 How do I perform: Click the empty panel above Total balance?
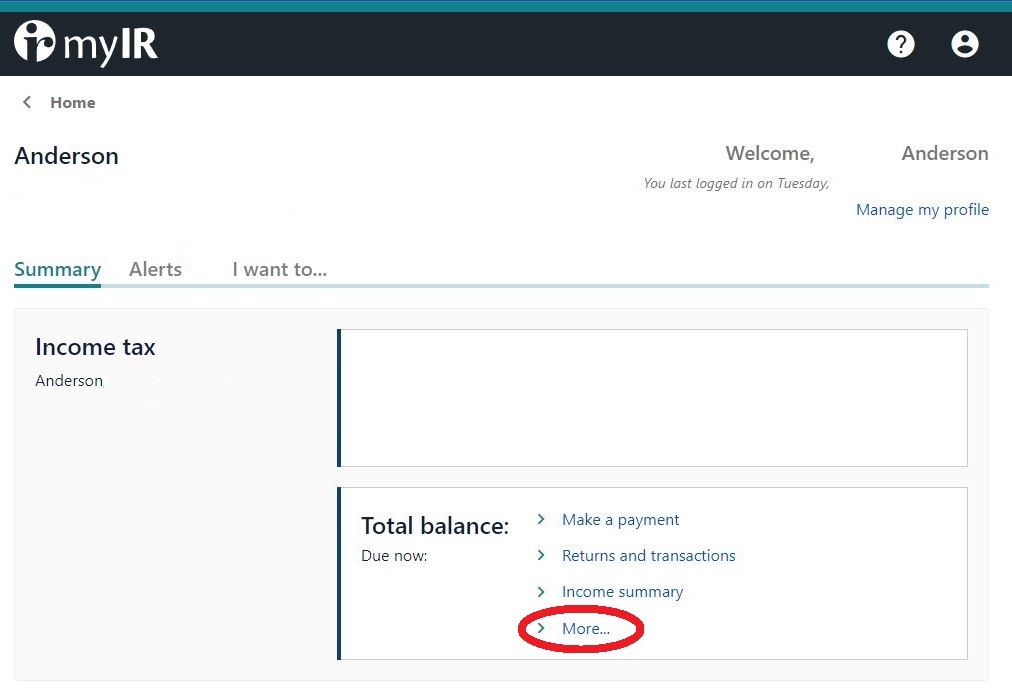[x=653, y=398]
